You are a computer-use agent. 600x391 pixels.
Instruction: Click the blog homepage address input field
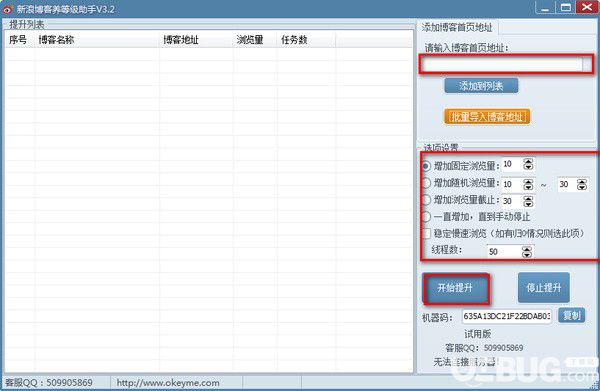[x=502, y=64]
